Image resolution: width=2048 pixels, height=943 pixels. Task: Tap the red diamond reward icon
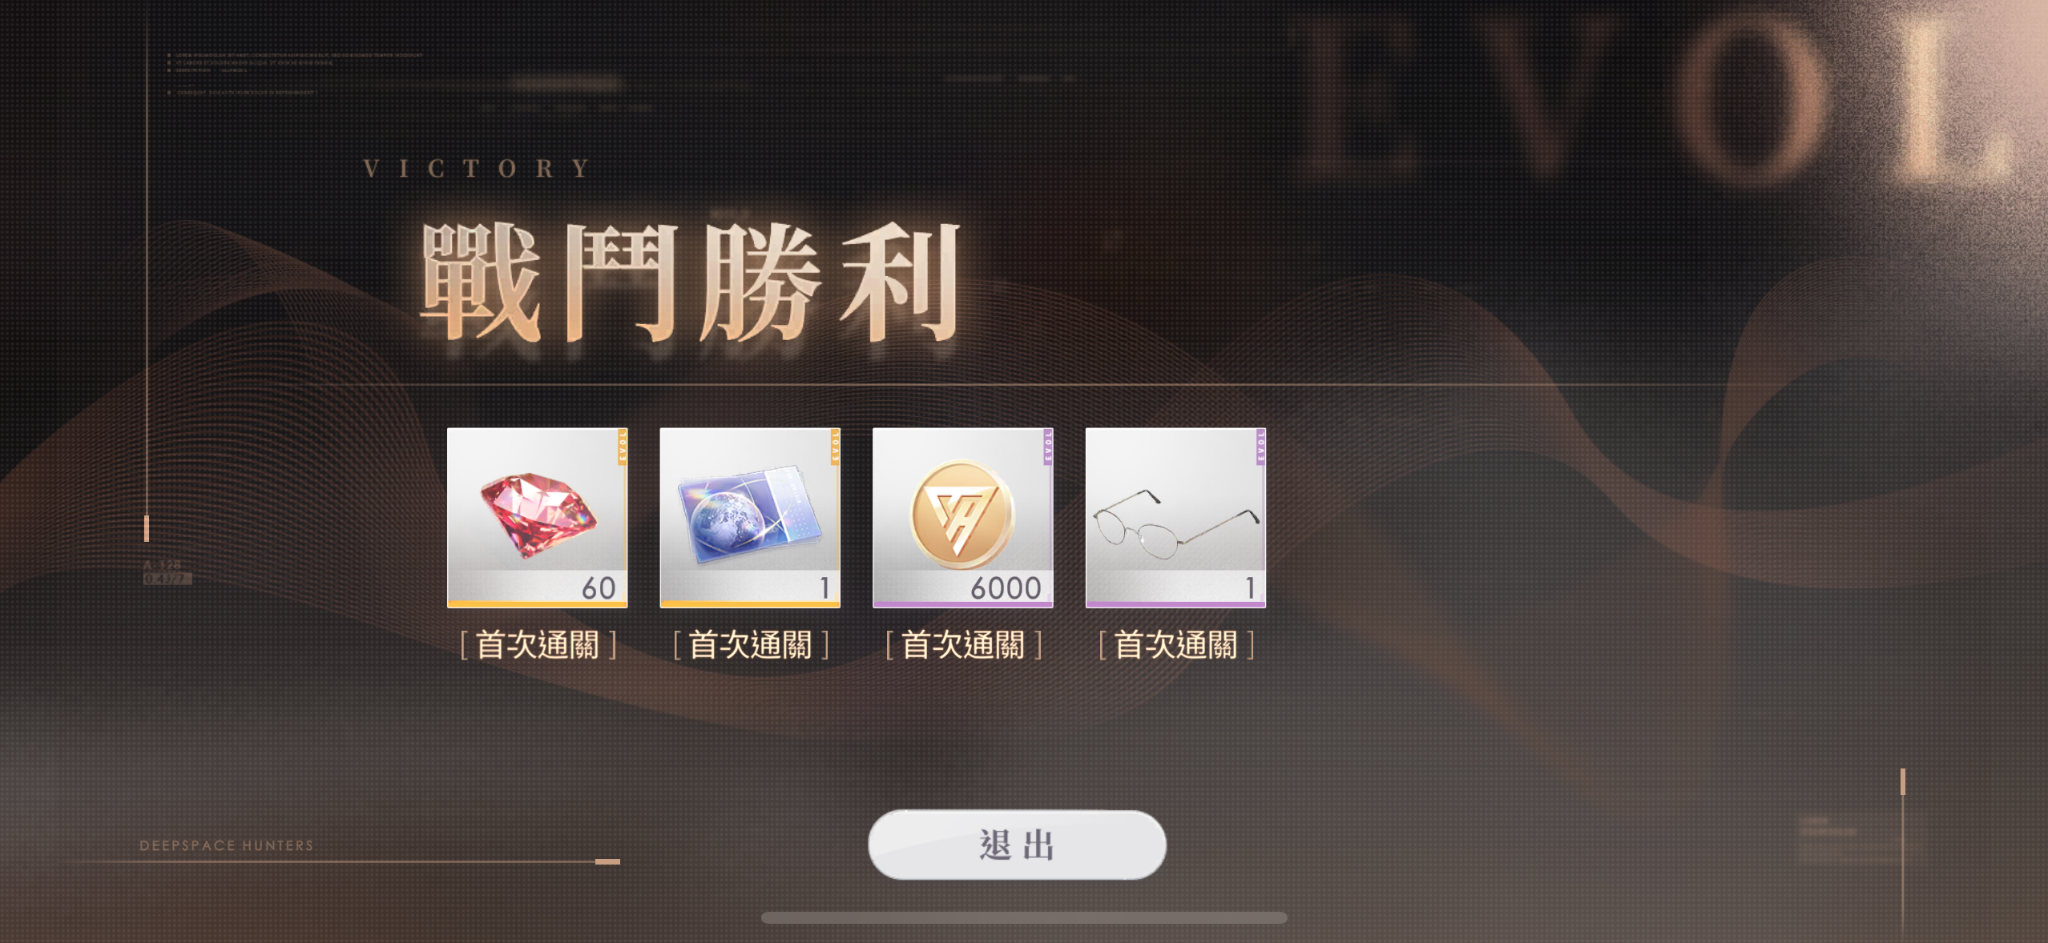click(537, 517)
